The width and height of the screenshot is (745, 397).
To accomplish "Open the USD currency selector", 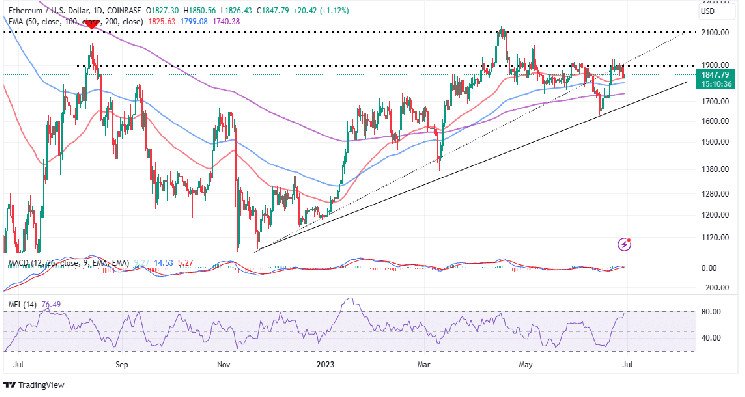I will coord(708,11).
